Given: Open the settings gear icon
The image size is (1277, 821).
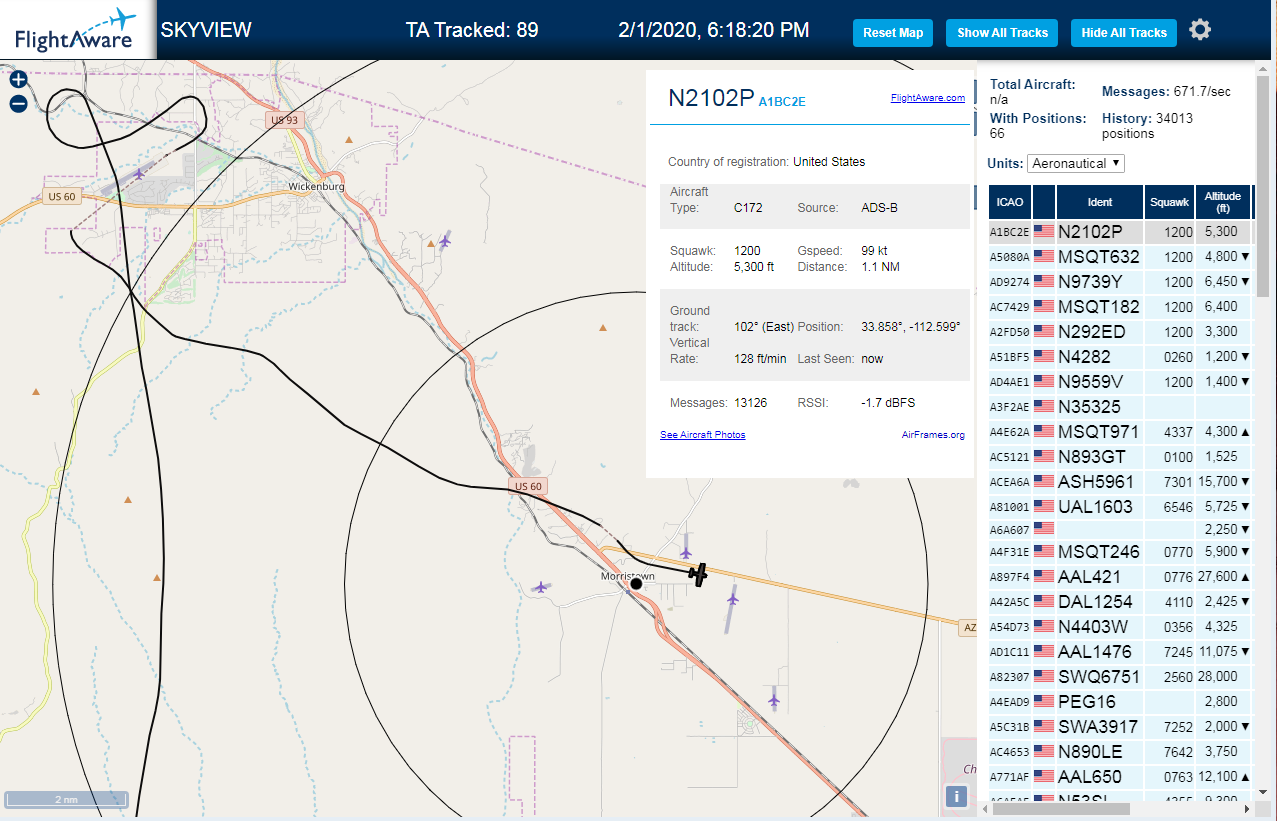Looking at the screenshot, I should click(x=1200, y=30).
